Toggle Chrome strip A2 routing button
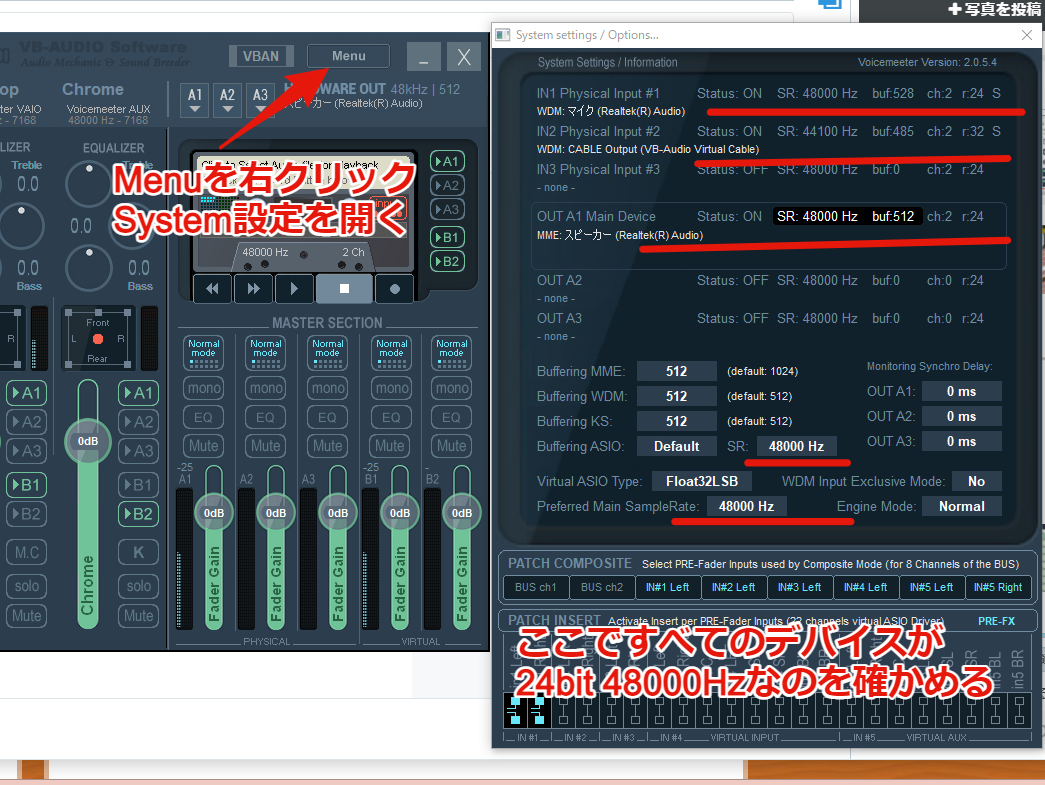The image size is (1045, 785). [138, 422]
